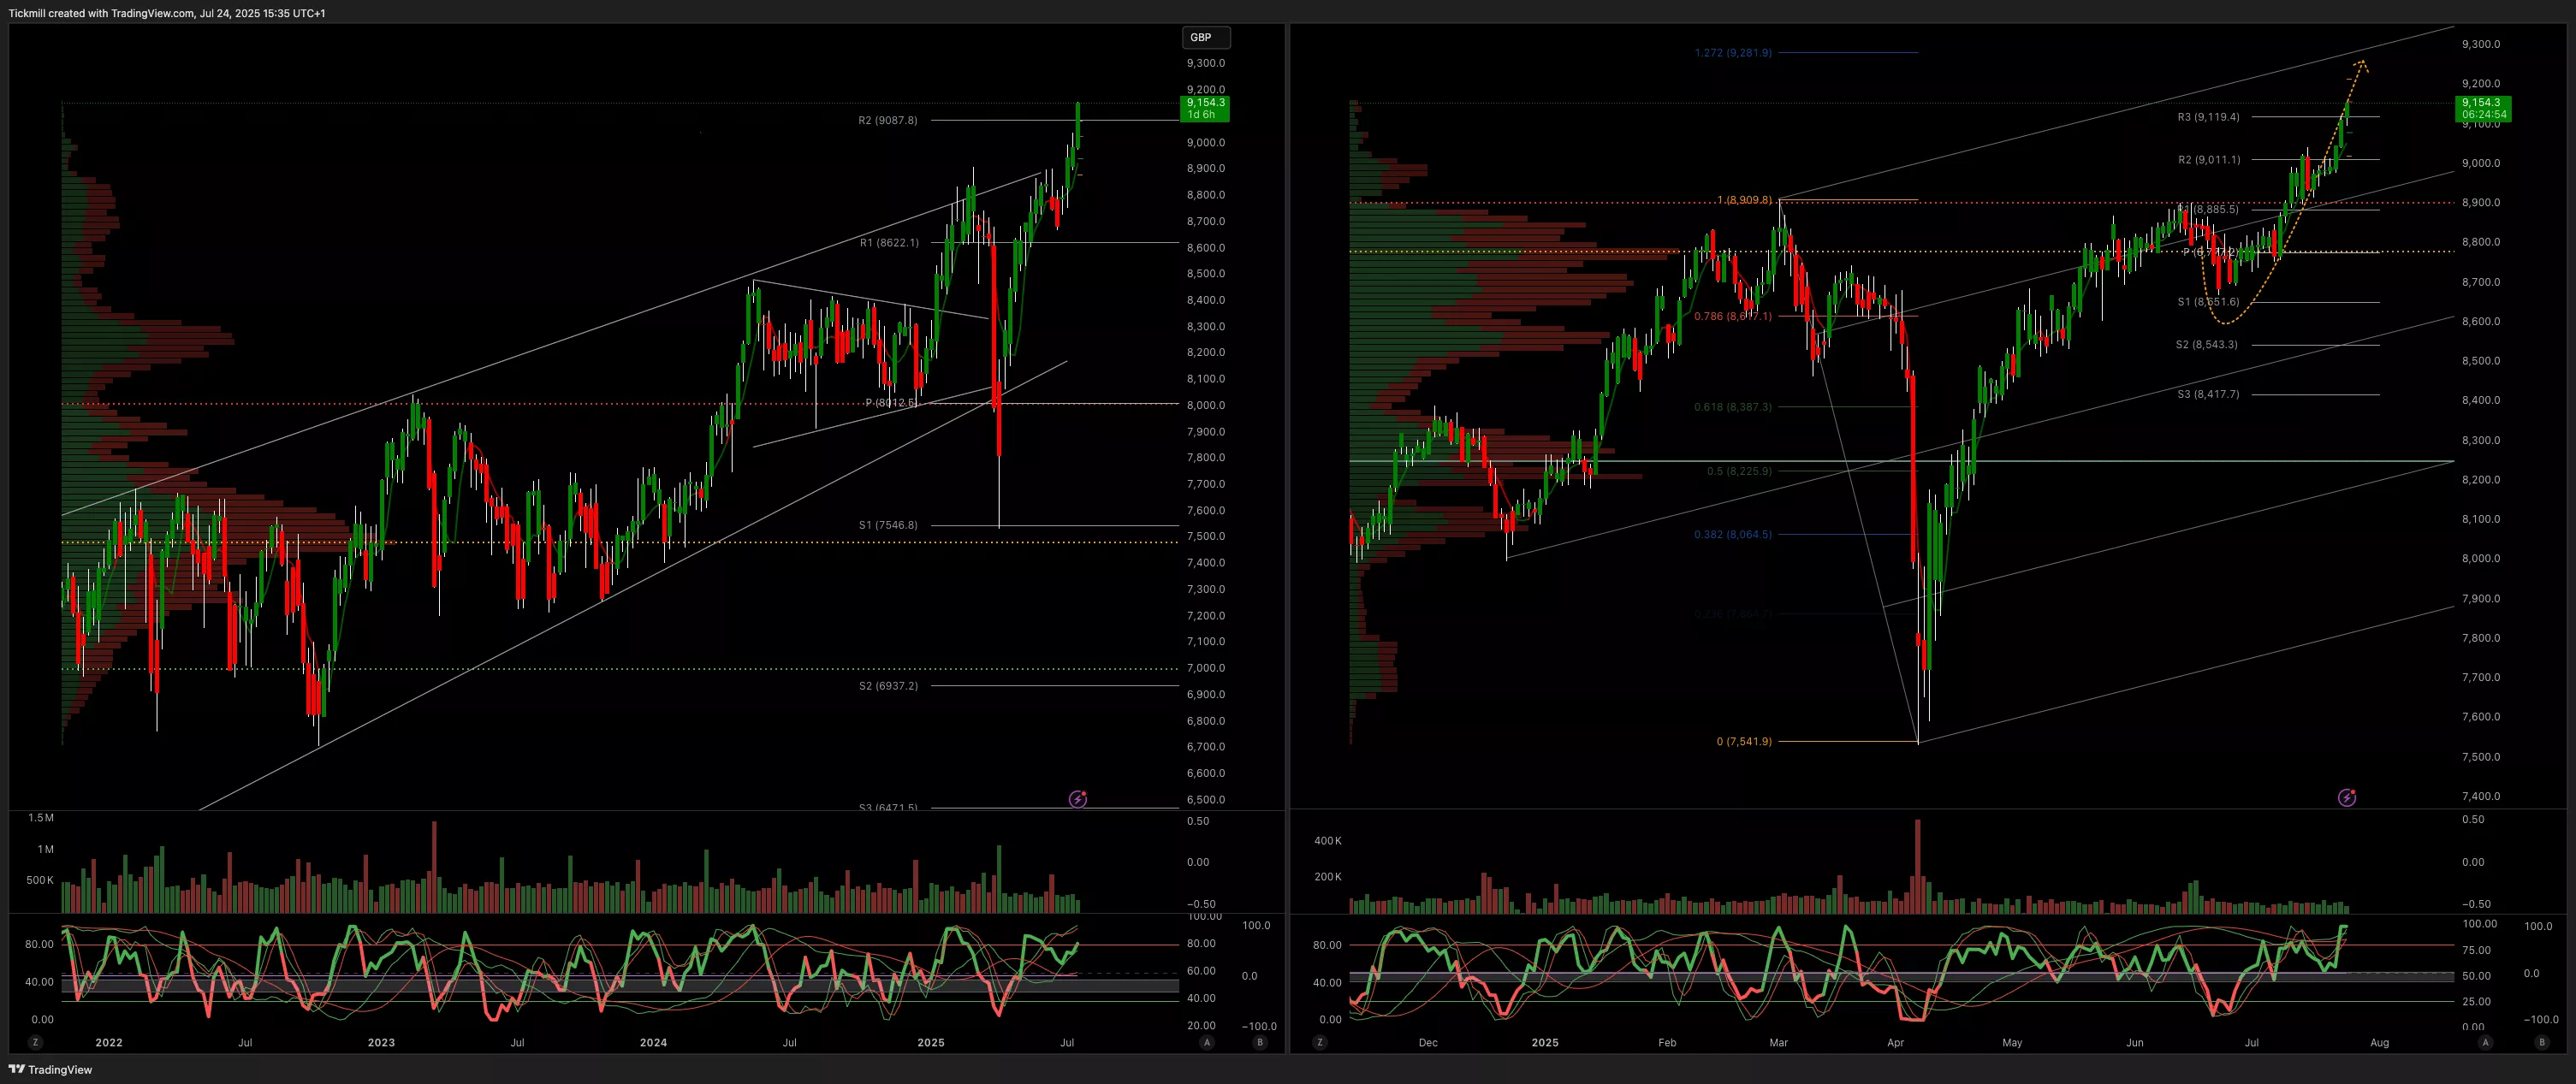Select the S1 (7546.8) pivot label on left chart

pos(887,525)
